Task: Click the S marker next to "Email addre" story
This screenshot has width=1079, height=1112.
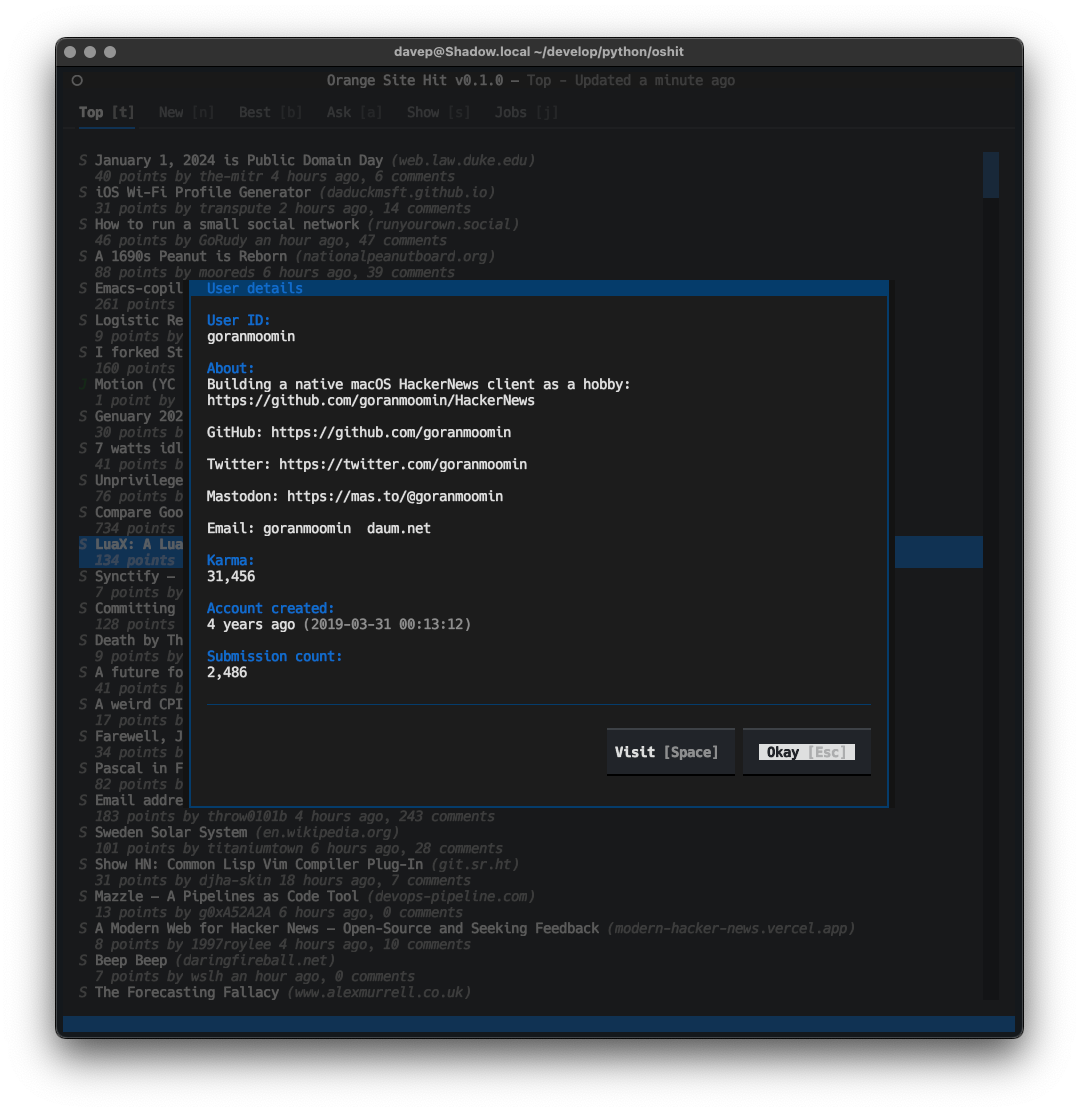Action: [81, 800]
